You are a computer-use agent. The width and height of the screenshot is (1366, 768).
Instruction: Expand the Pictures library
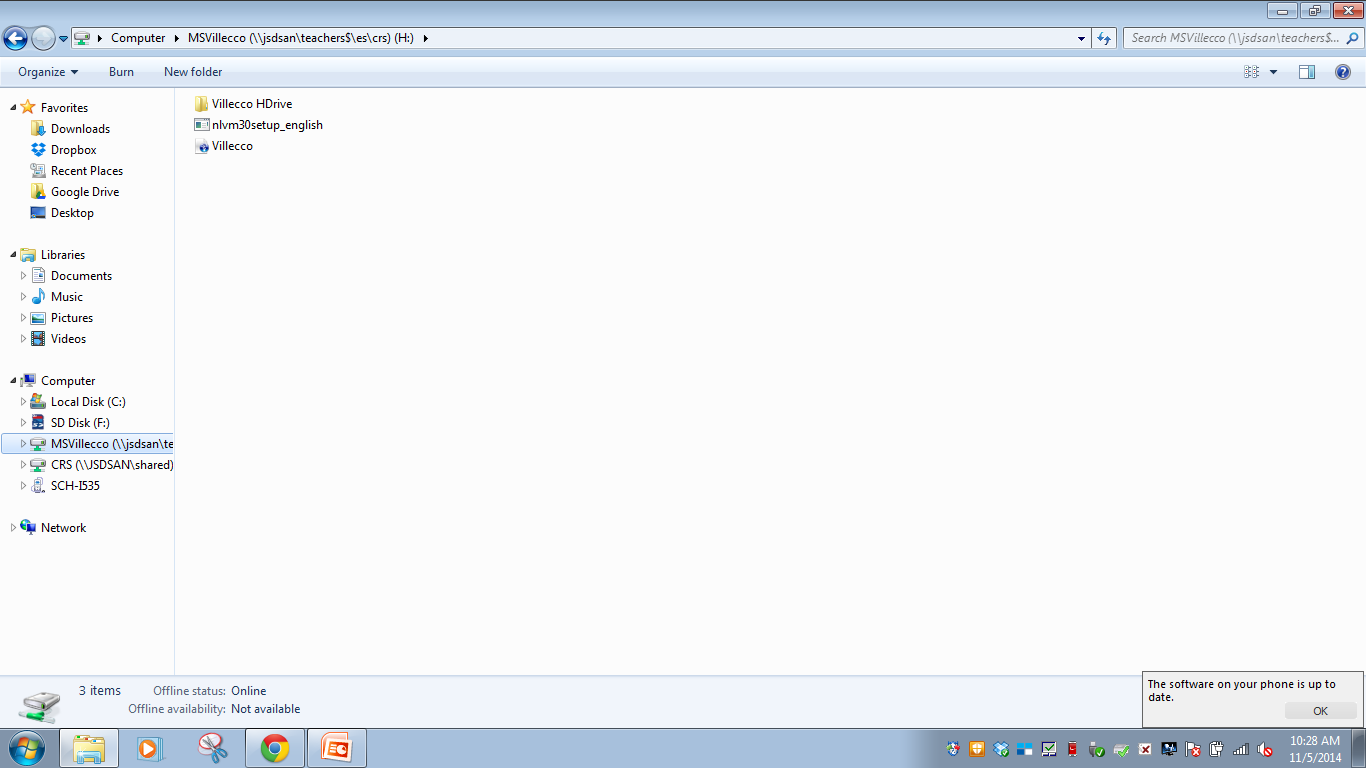[x=24, y=318]
